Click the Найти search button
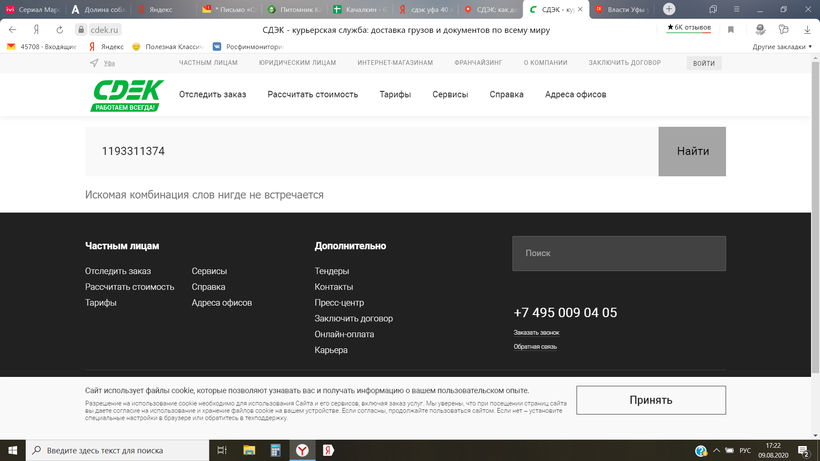 coord(692,152)
